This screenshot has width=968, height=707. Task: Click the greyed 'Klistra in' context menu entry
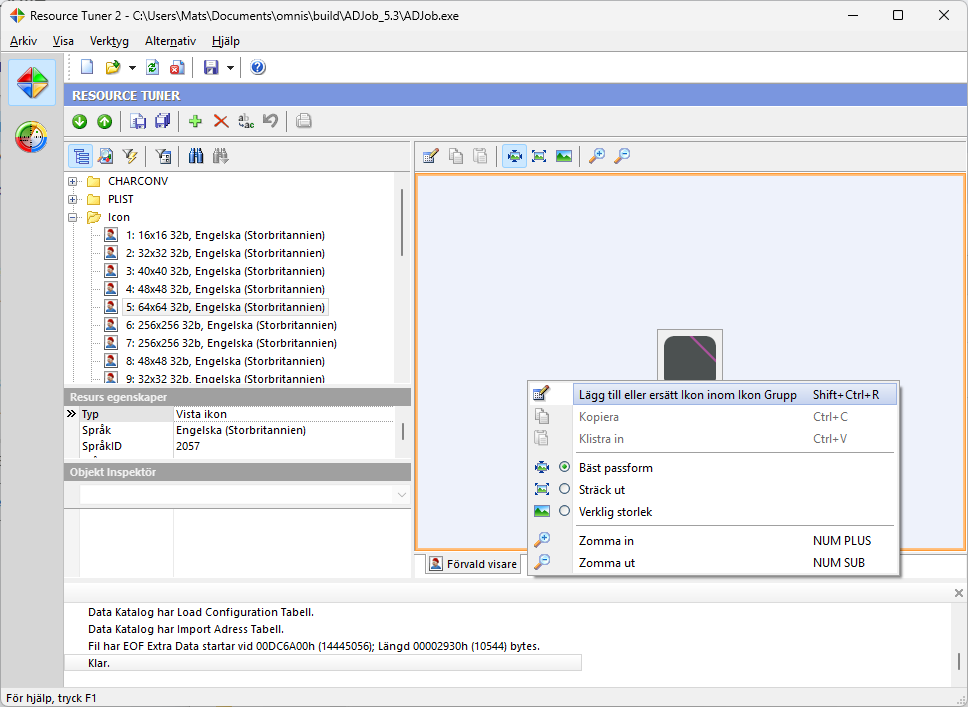[x=715, y=439]
